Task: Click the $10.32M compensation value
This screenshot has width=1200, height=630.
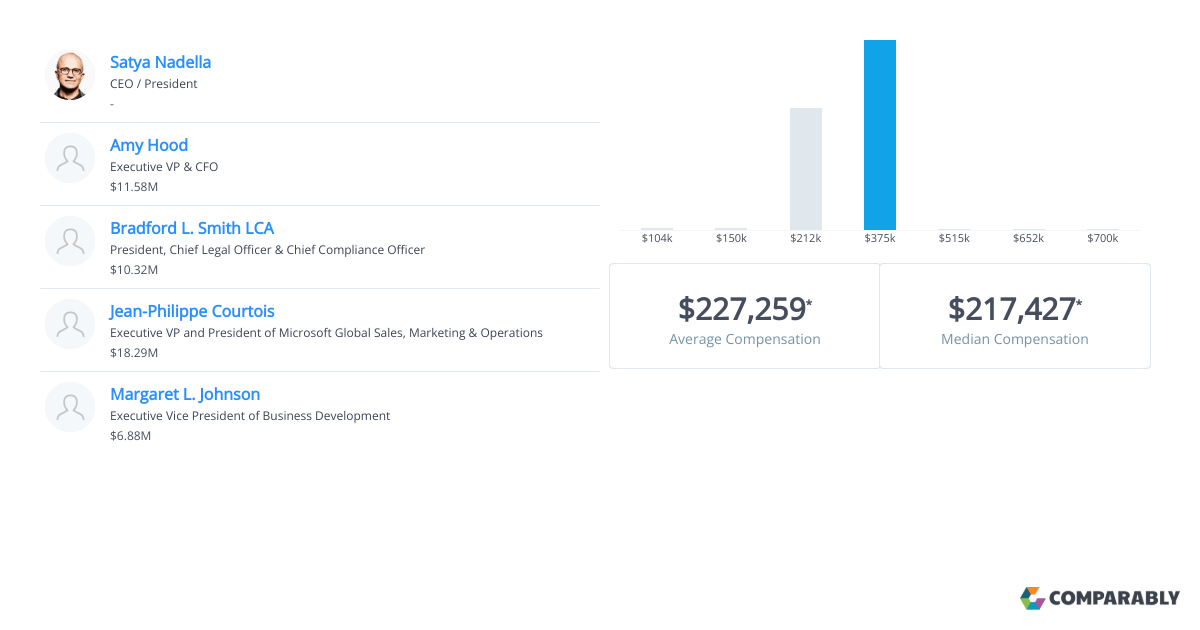Action: (x=134, y=270)
